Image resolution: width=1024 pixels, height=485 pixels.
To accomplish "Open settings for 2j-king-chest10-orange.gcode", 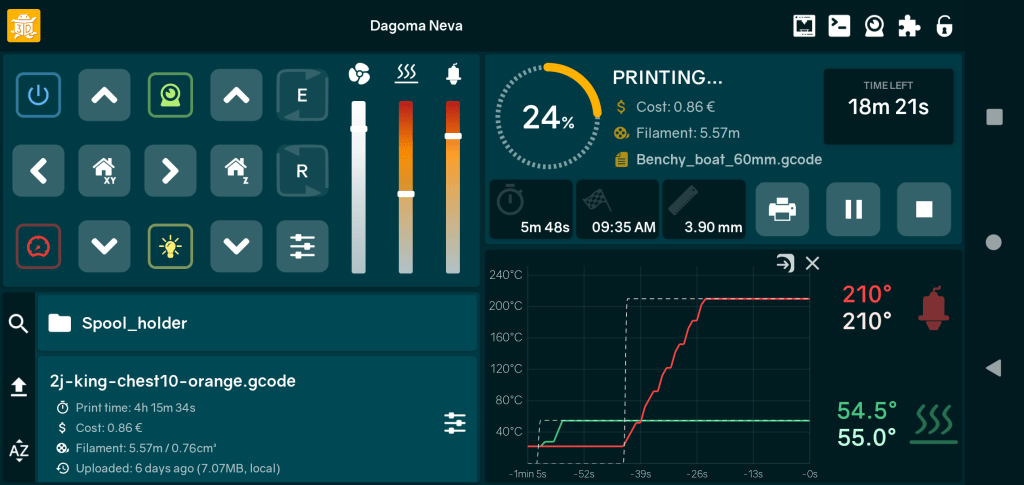I will (x=455, y=424).
